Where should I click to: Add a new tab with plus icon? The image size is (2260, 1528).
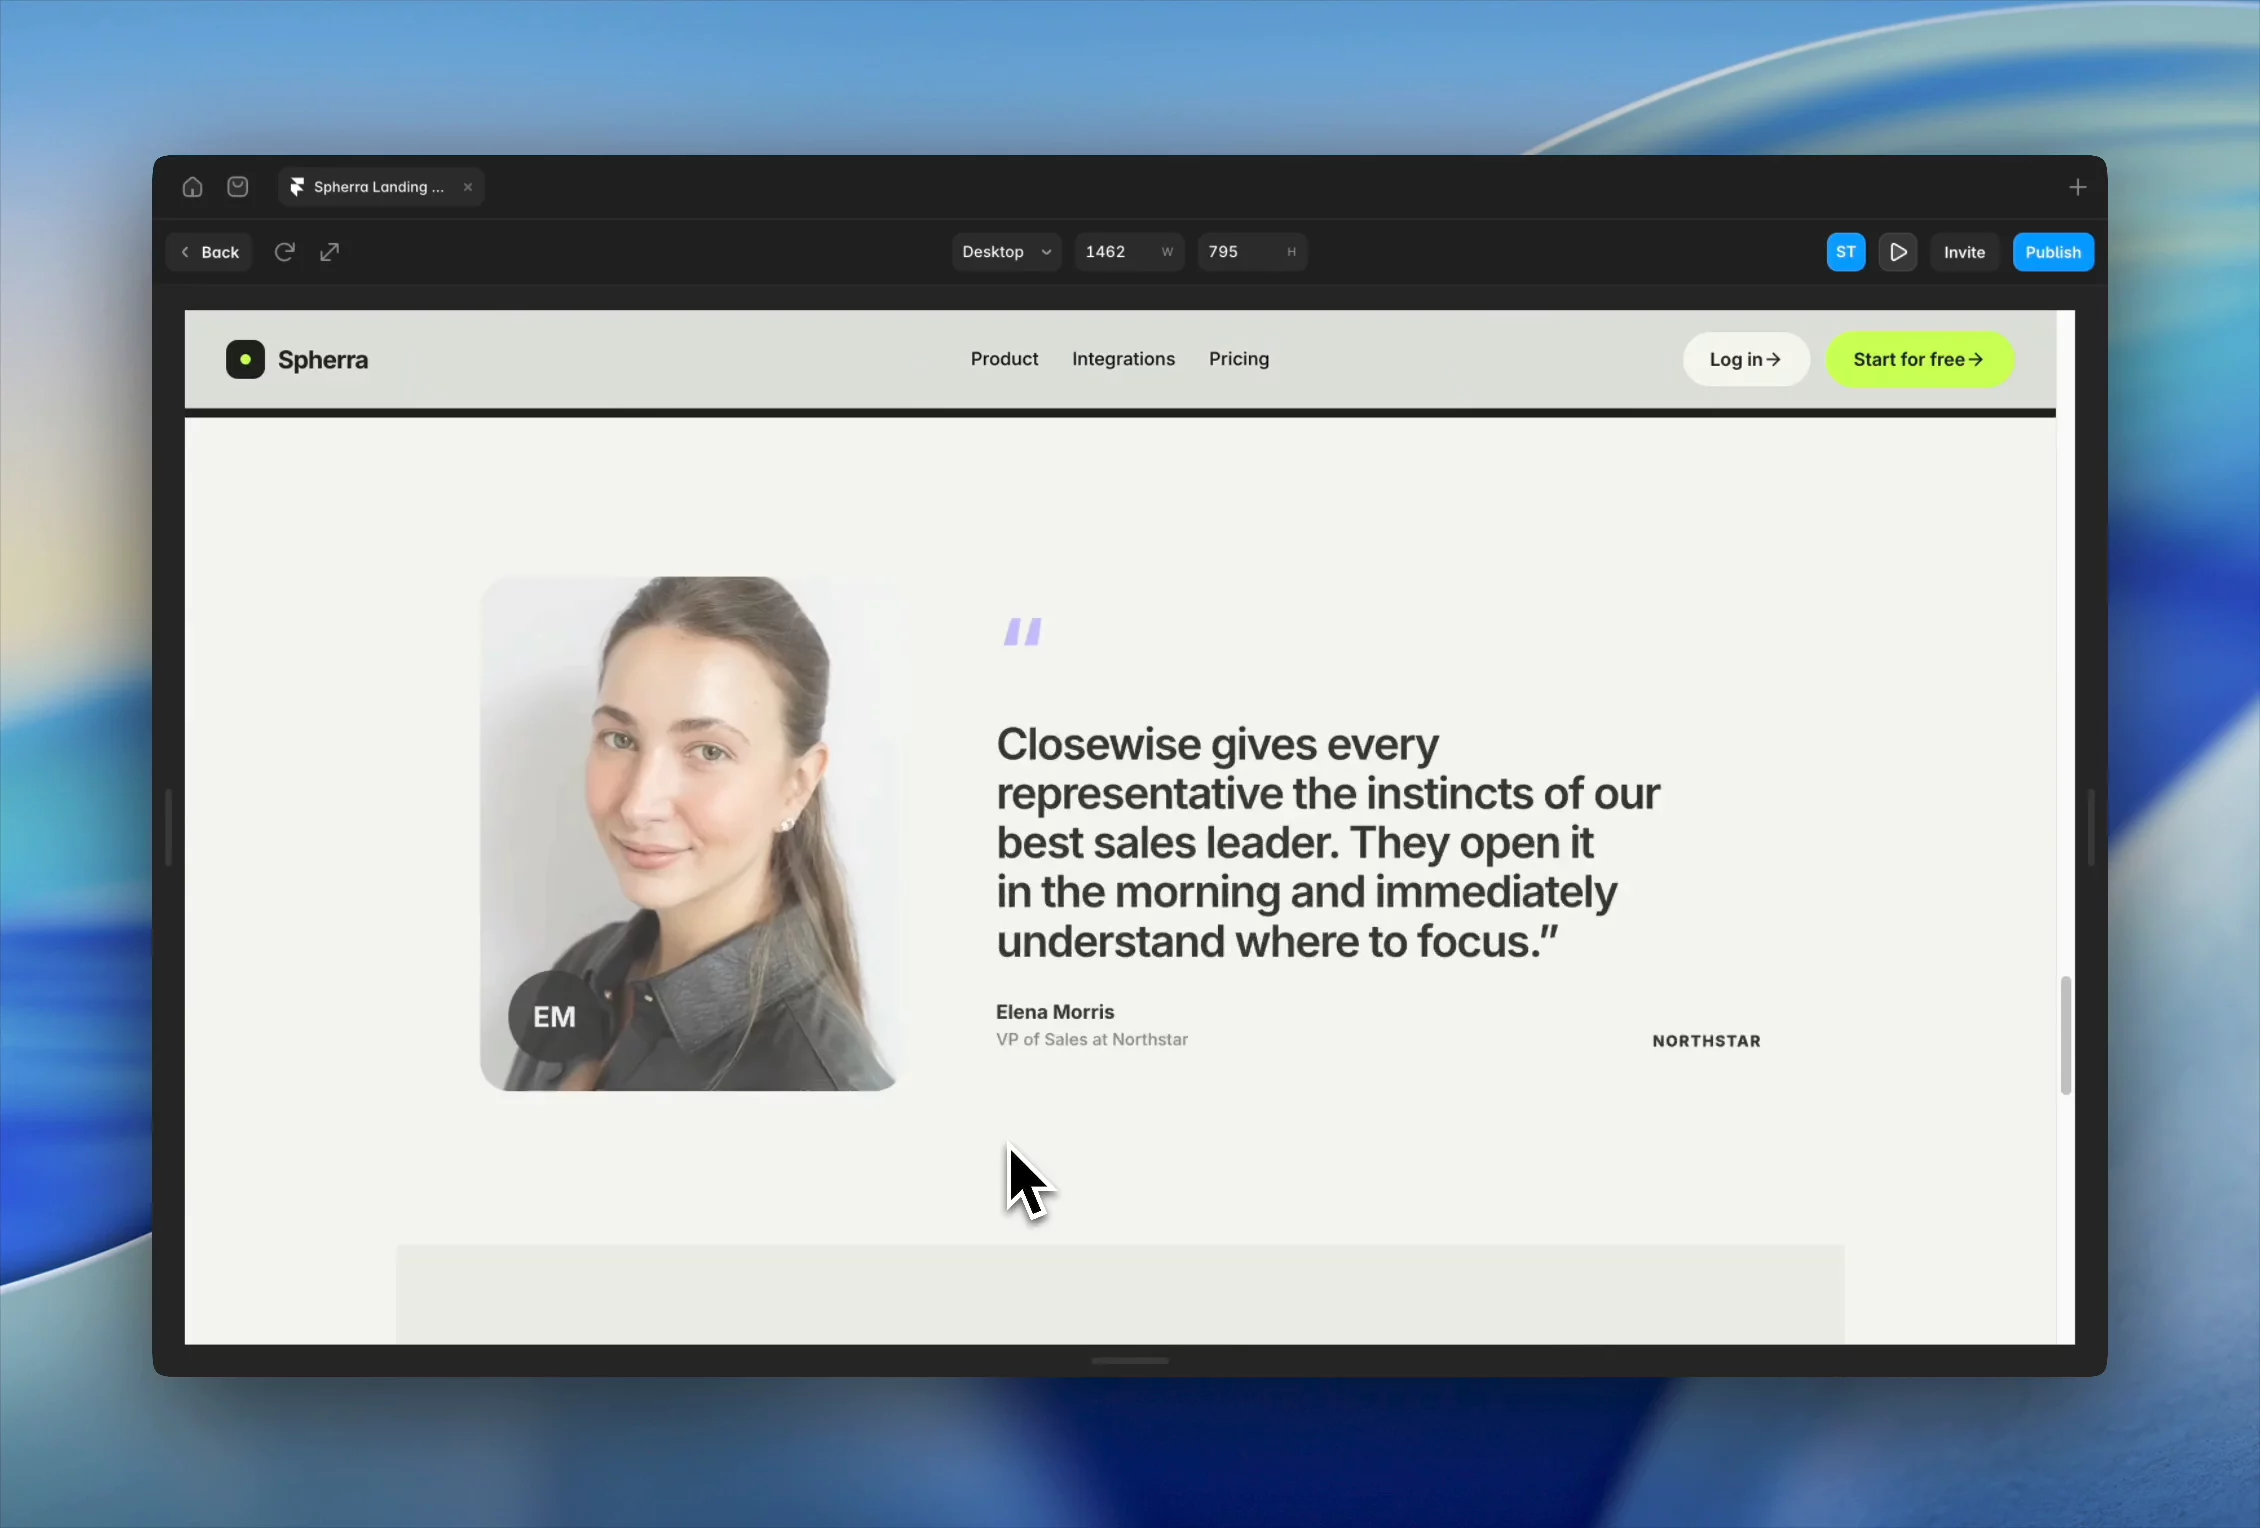(2077, 187)
